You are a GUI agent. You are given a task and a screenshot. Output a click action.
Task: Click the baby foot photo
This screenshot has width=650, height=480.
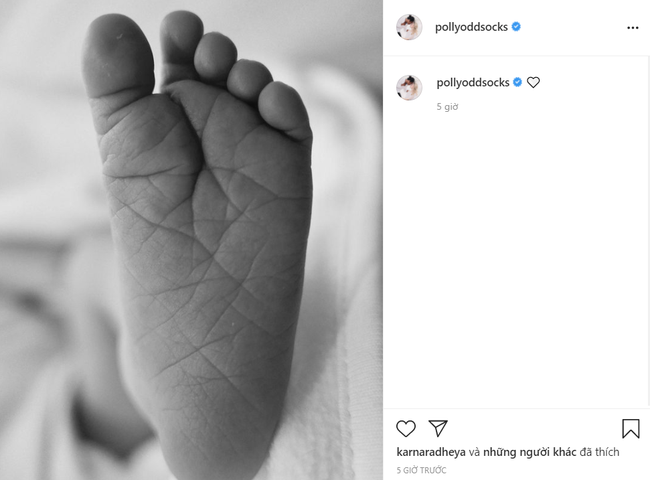tap(191, 240)
